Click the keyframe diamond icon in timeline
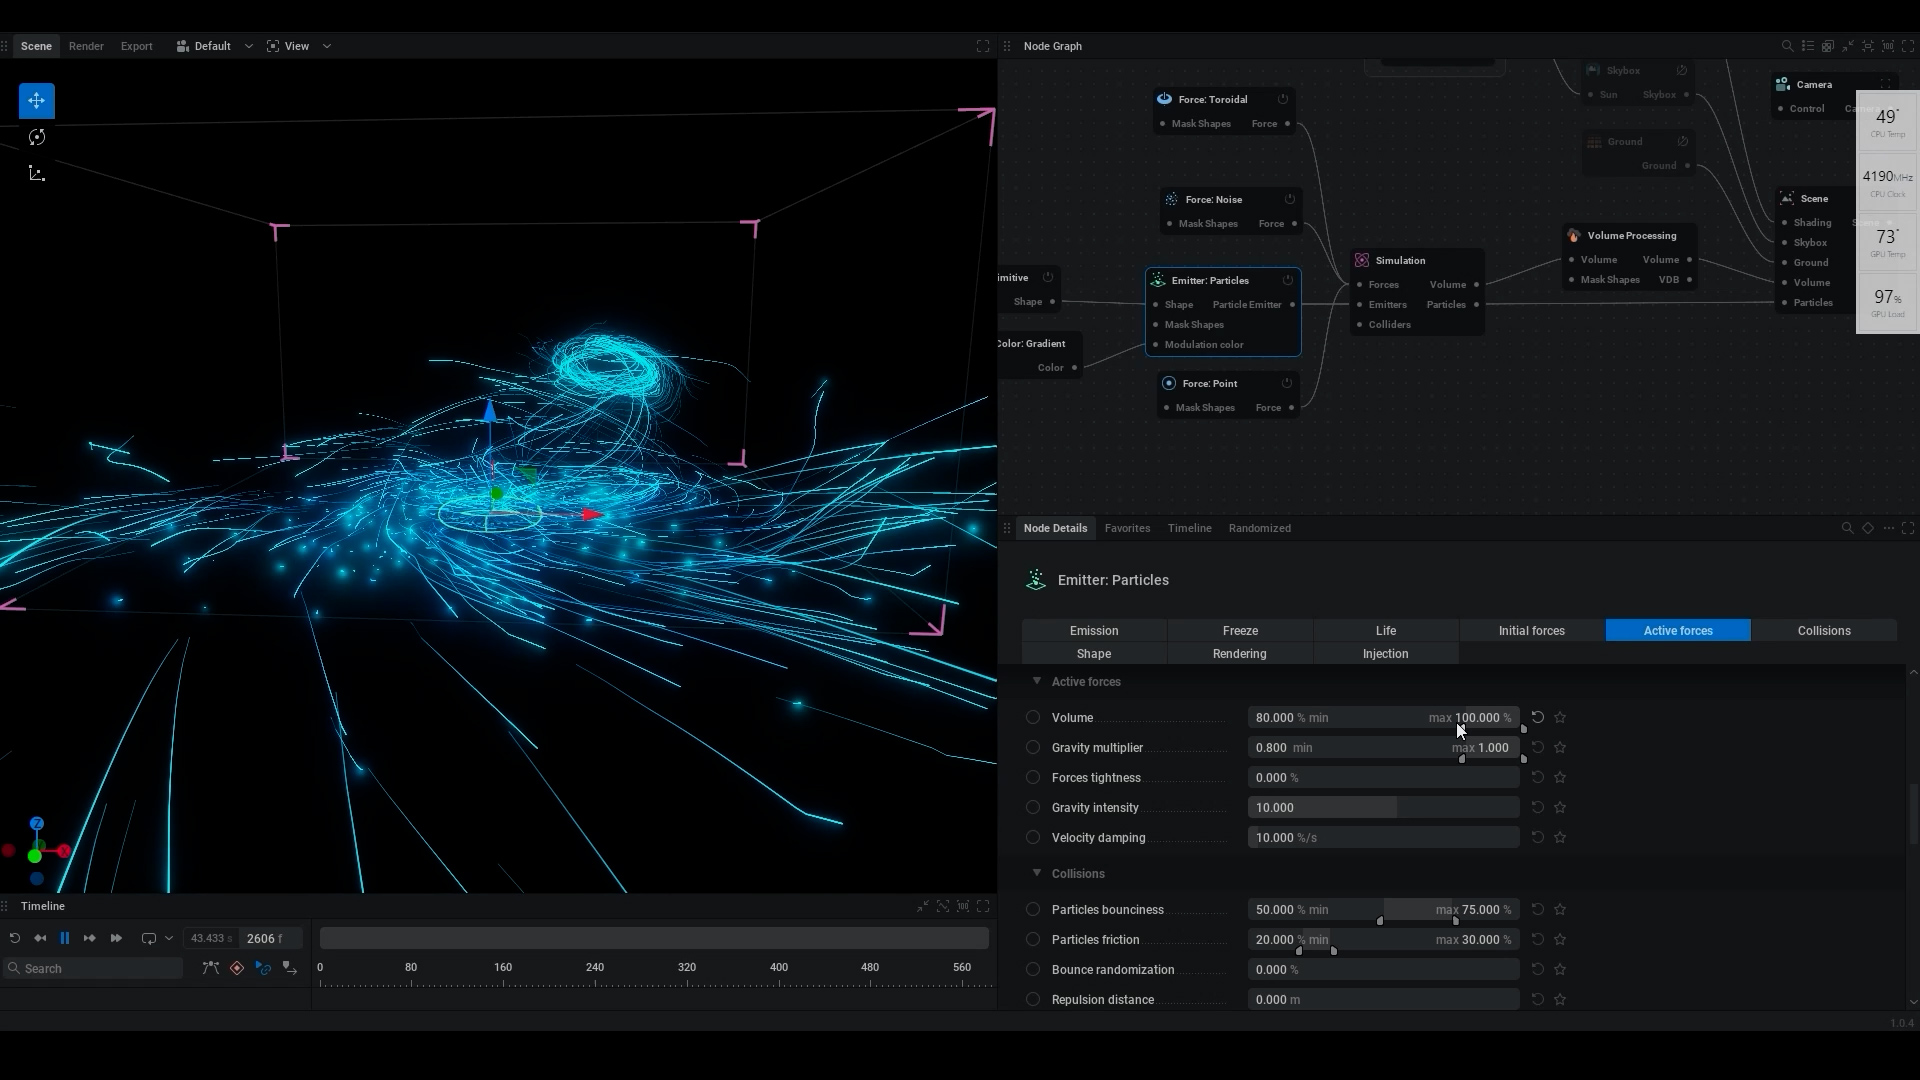The width and height of the screenshot is (1920, 1080). point(237,968)
